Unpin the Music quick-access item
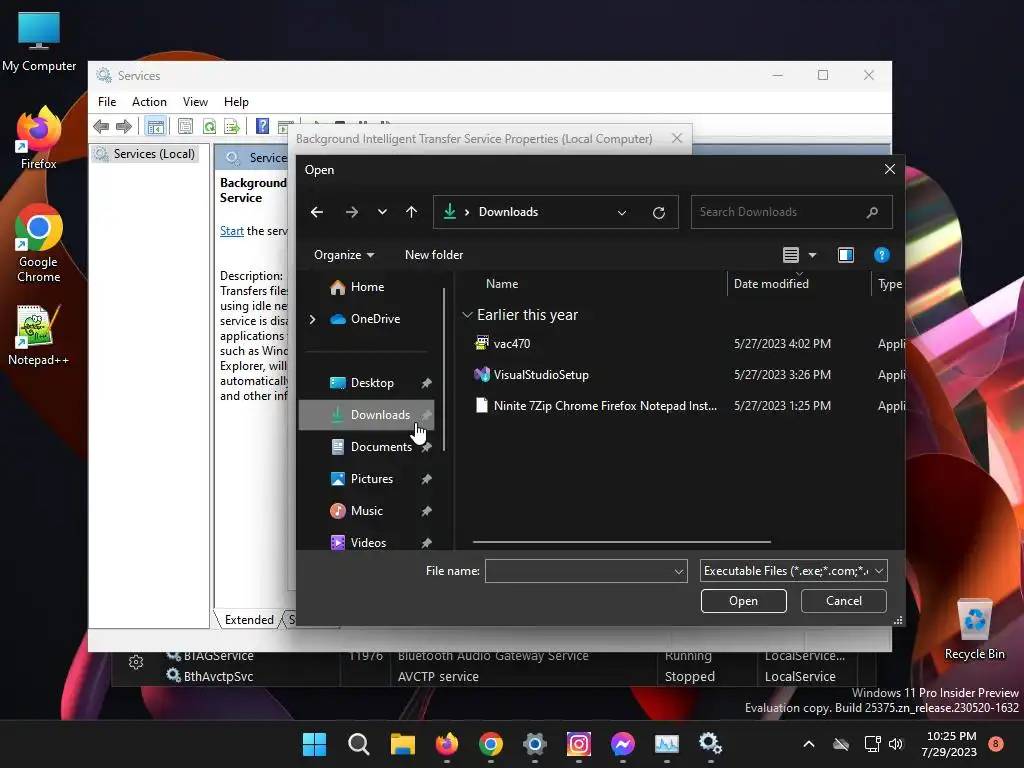Viewport: 1024px width, 768px height. (426, 511)
